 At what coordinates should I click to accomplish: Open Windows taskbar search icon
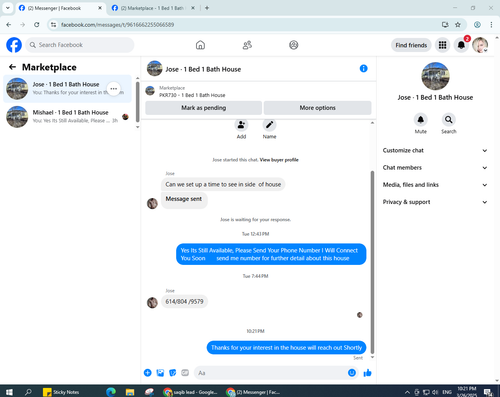28,392
